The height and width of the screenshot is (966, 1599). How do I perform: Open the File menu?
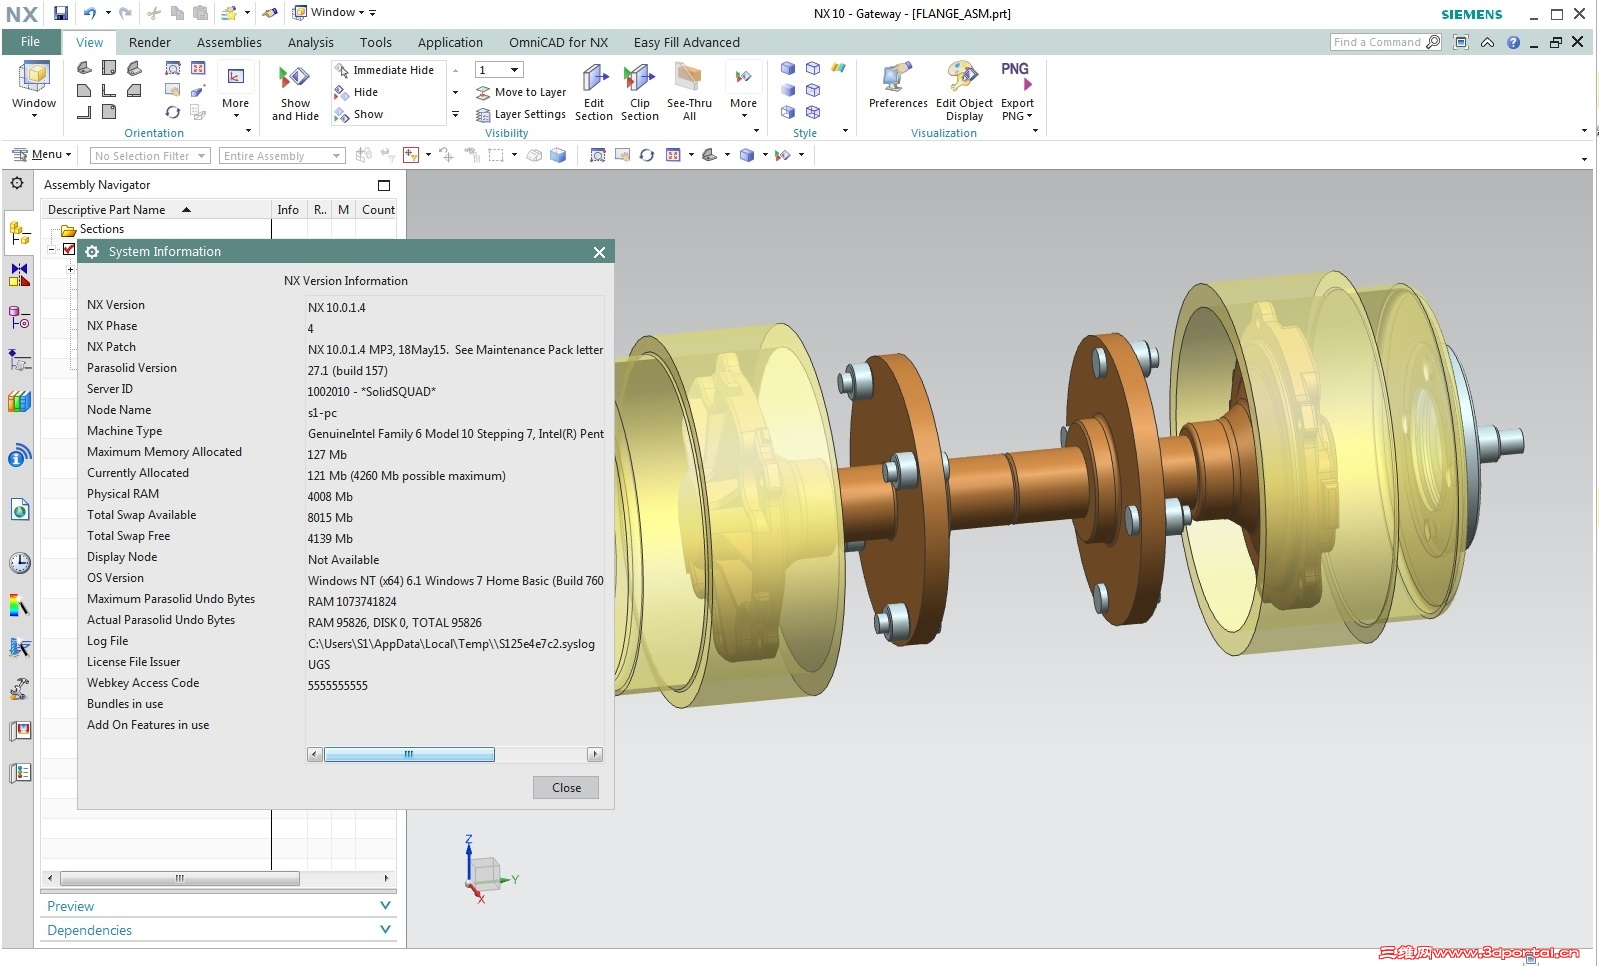pyautogui.click(x=31, y=42)
